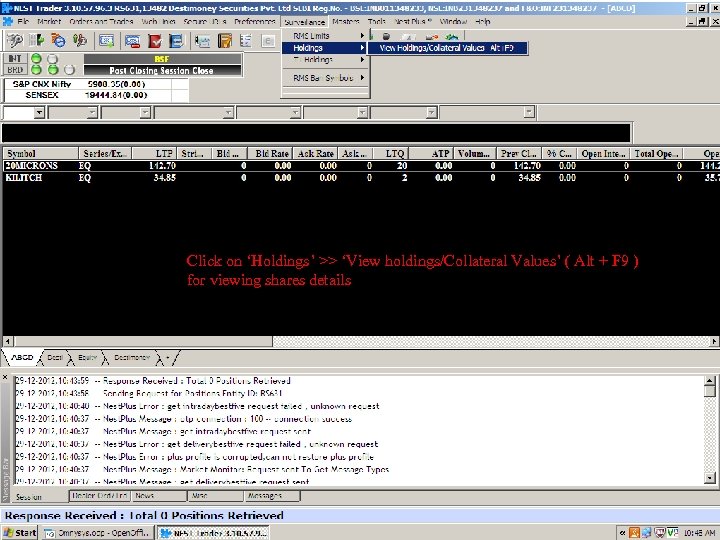Open the Orders and Trades menu
The height and width of the screenshot is (540, 720).
point(101,22)
